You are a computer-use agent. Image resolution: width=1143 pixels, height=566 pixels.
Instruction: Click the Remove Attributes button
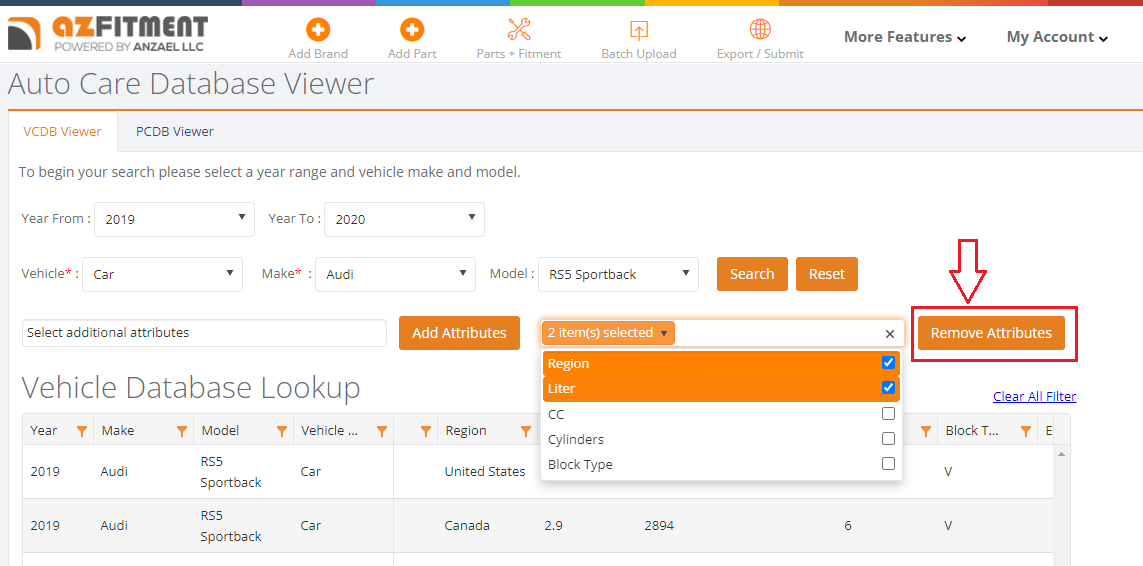[991, 333]
